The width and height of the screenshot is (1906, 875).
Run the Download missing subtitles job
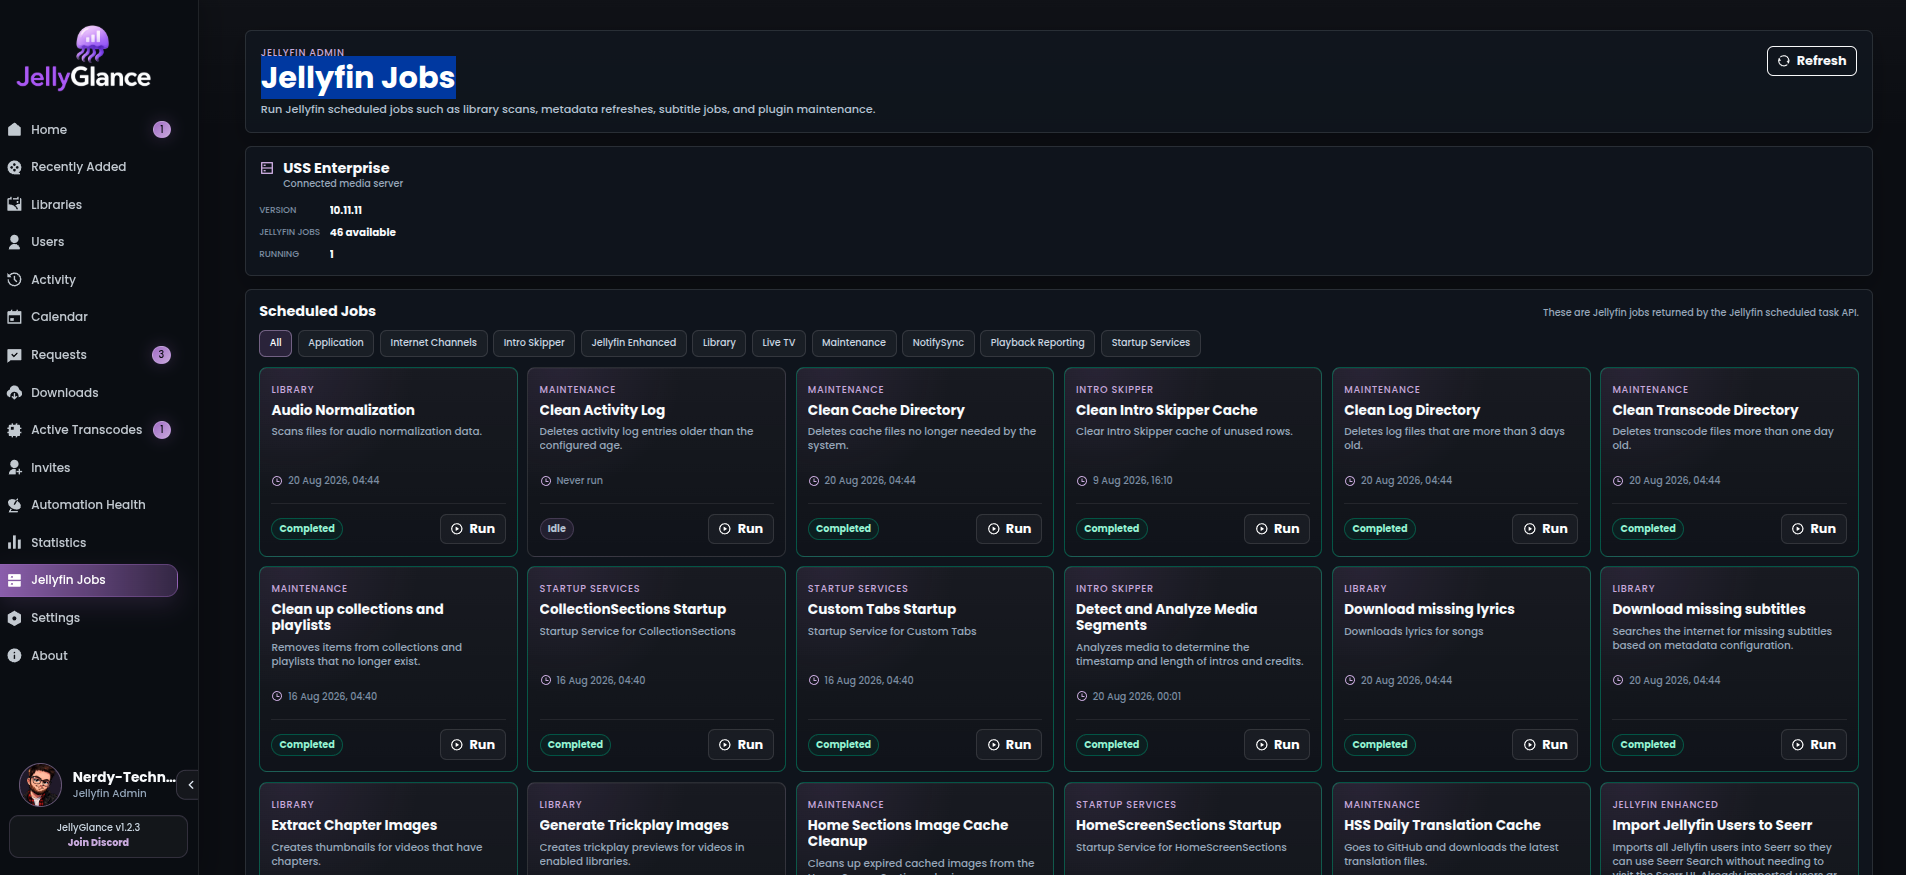1814,745
